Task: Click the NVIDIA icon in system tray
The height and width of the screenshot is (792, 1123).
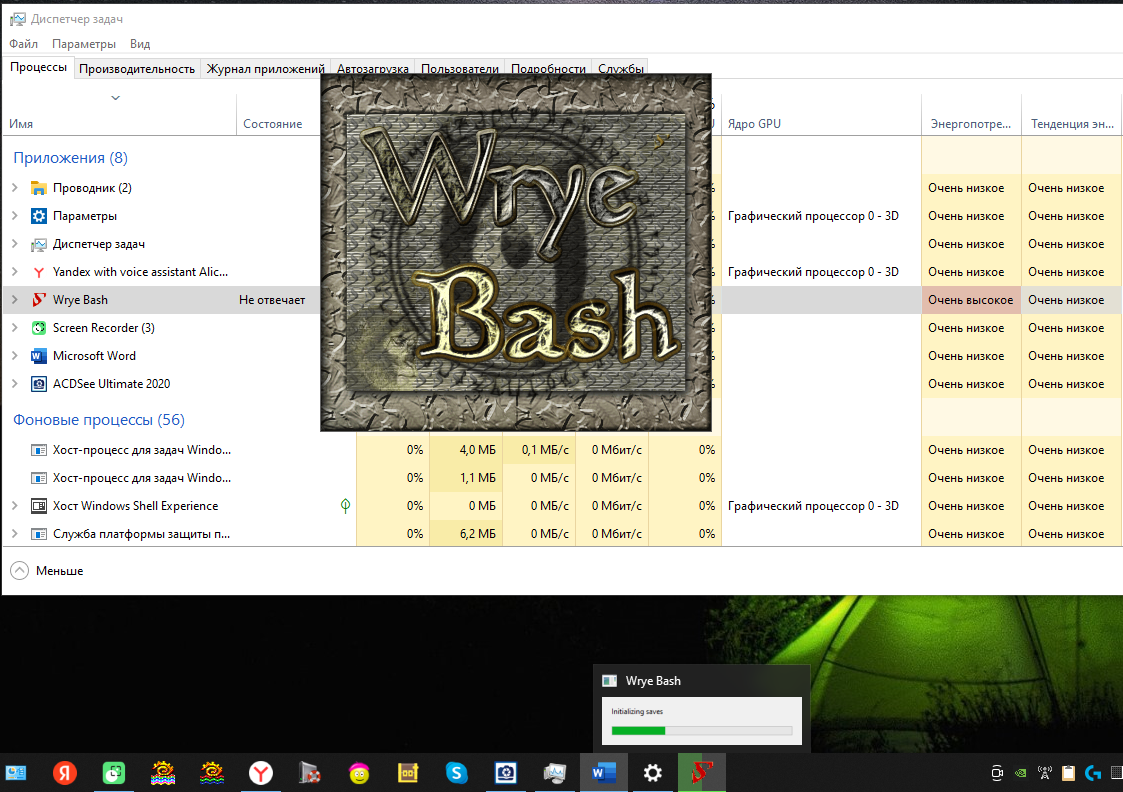Action: point(1019,772)
